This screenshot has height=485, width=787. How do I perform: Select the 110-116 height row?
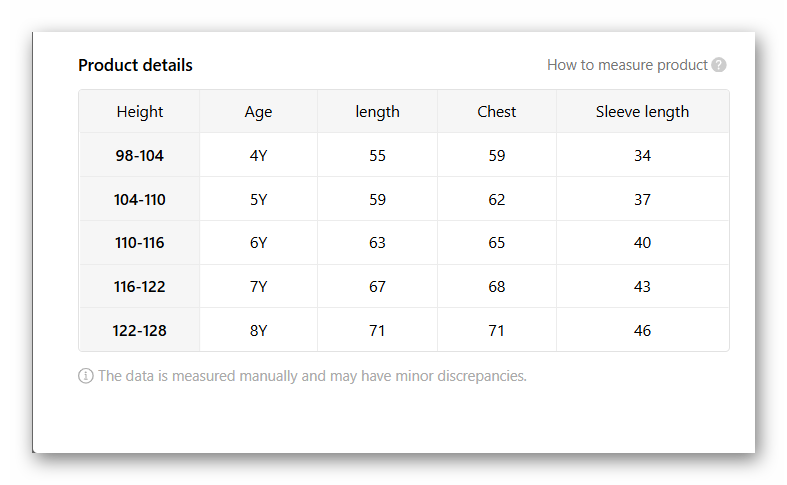pyautogui.click(x=139, y=243)
